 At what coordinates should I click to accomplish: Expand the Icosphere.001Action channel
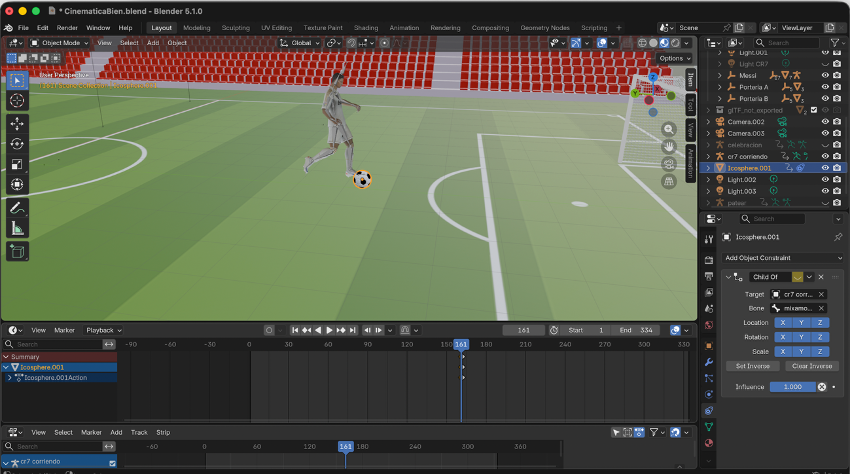pos(10,377)
